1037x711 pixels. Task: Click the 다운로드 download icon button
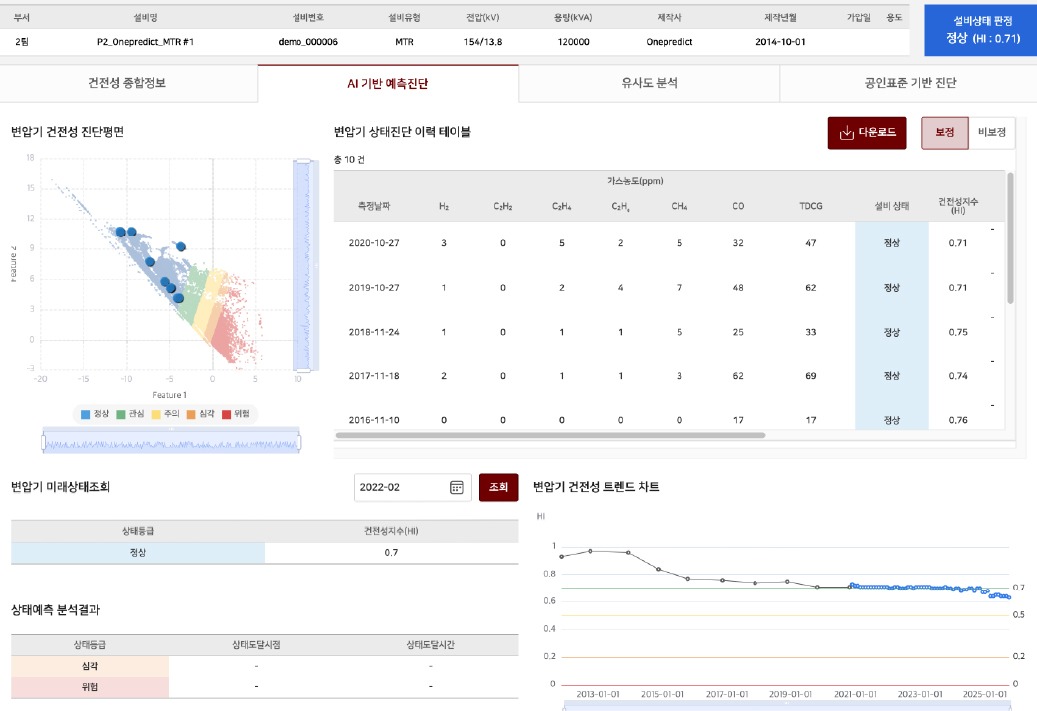[x=866, y=133]
